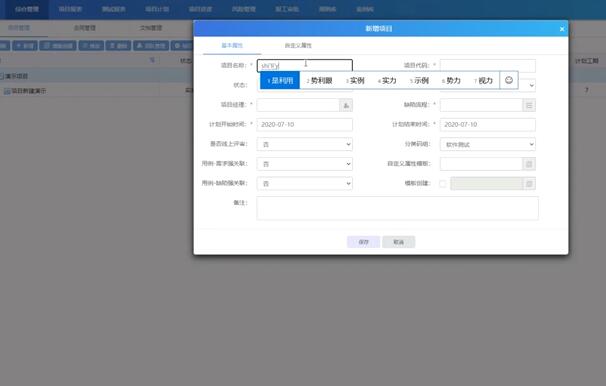The height and width of the screenshot is (386, 606).
Task: Choose IME candidate 示例
Action: 419,80
